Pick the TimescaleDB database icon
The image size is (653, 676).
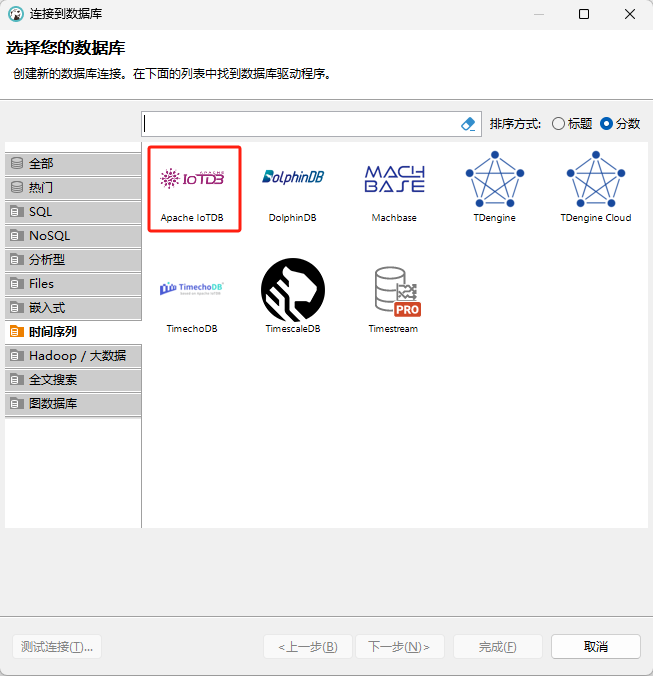point(293,290)
